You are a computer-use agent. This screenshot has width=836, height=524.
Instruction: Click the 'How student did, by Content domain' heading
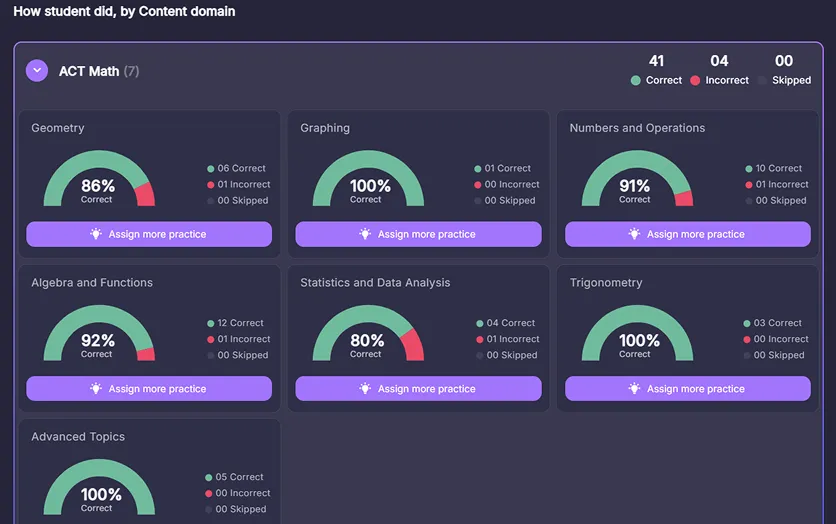point(124,11)
